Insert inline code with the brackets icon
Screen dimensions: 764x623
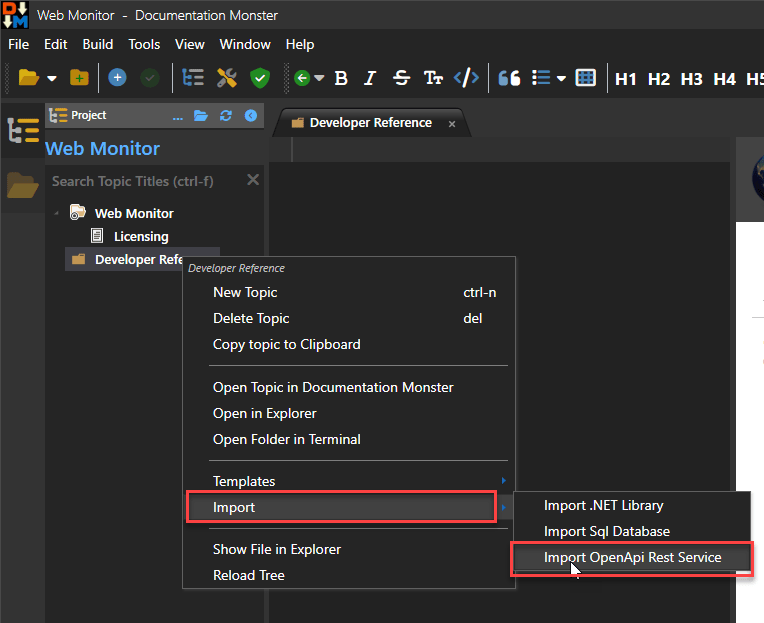coord(466,78)
